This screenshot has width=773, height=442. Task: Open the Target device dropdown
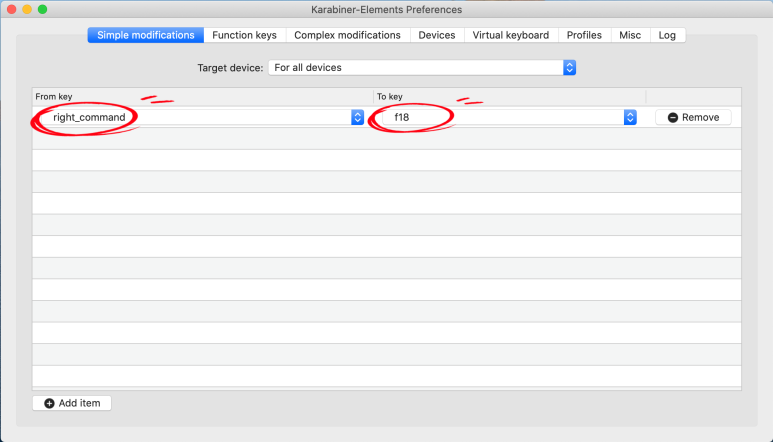click(x=422, y=68)
